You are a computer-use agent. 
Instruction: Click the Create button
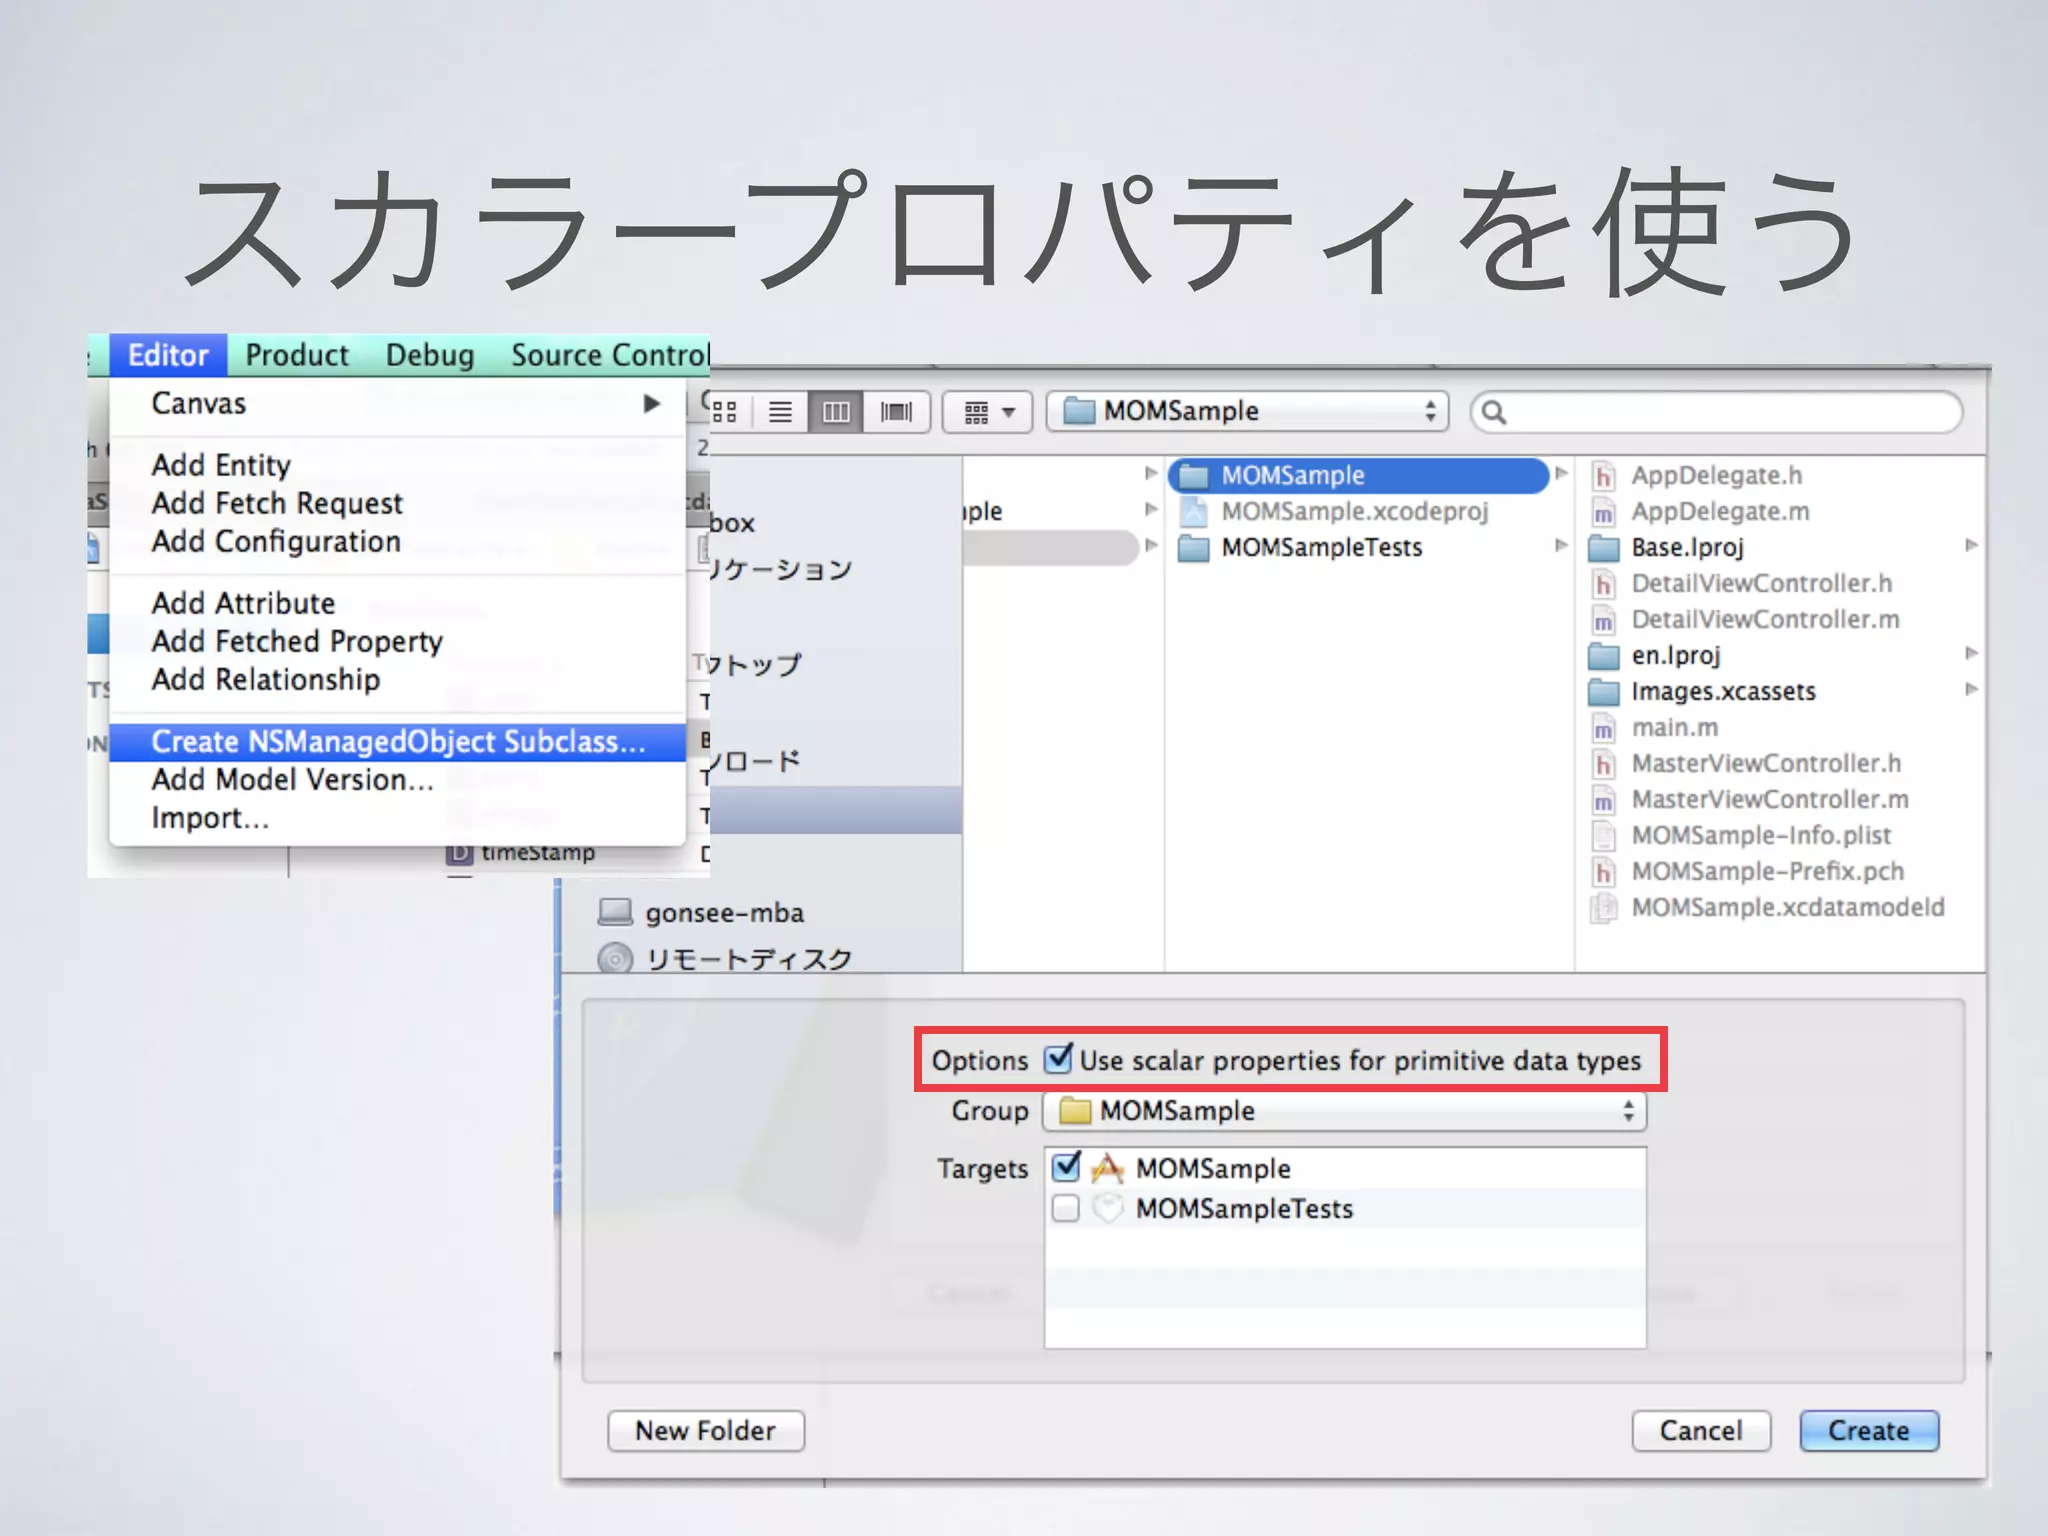point(1868,1431)
